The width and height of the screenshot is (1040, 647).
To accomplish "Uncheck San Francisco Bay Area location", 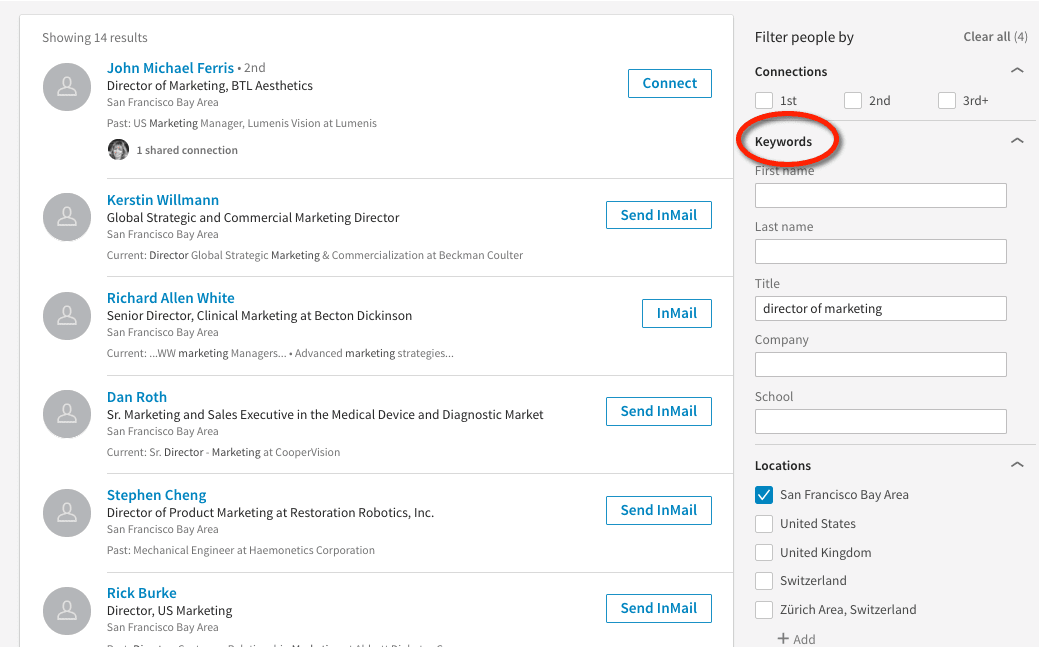I will click(x=764, y=495).
